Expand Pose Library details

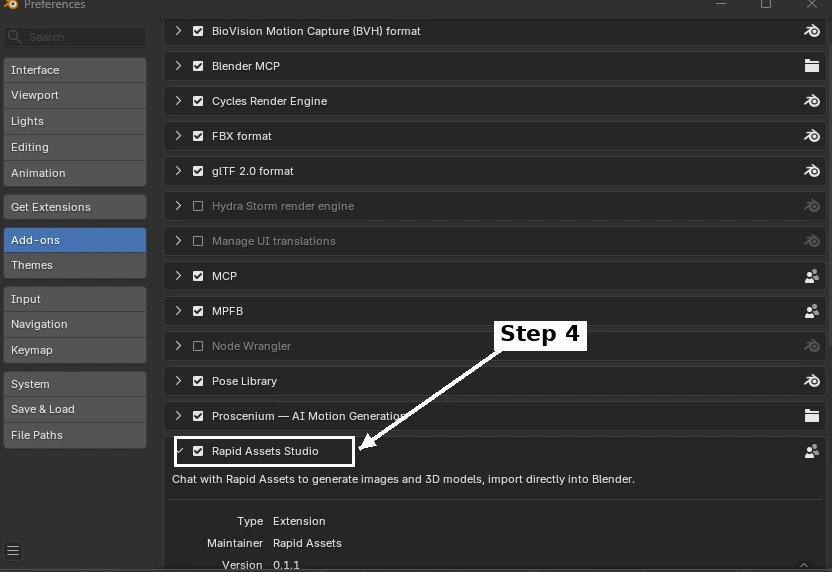click(x=178, y=381)
